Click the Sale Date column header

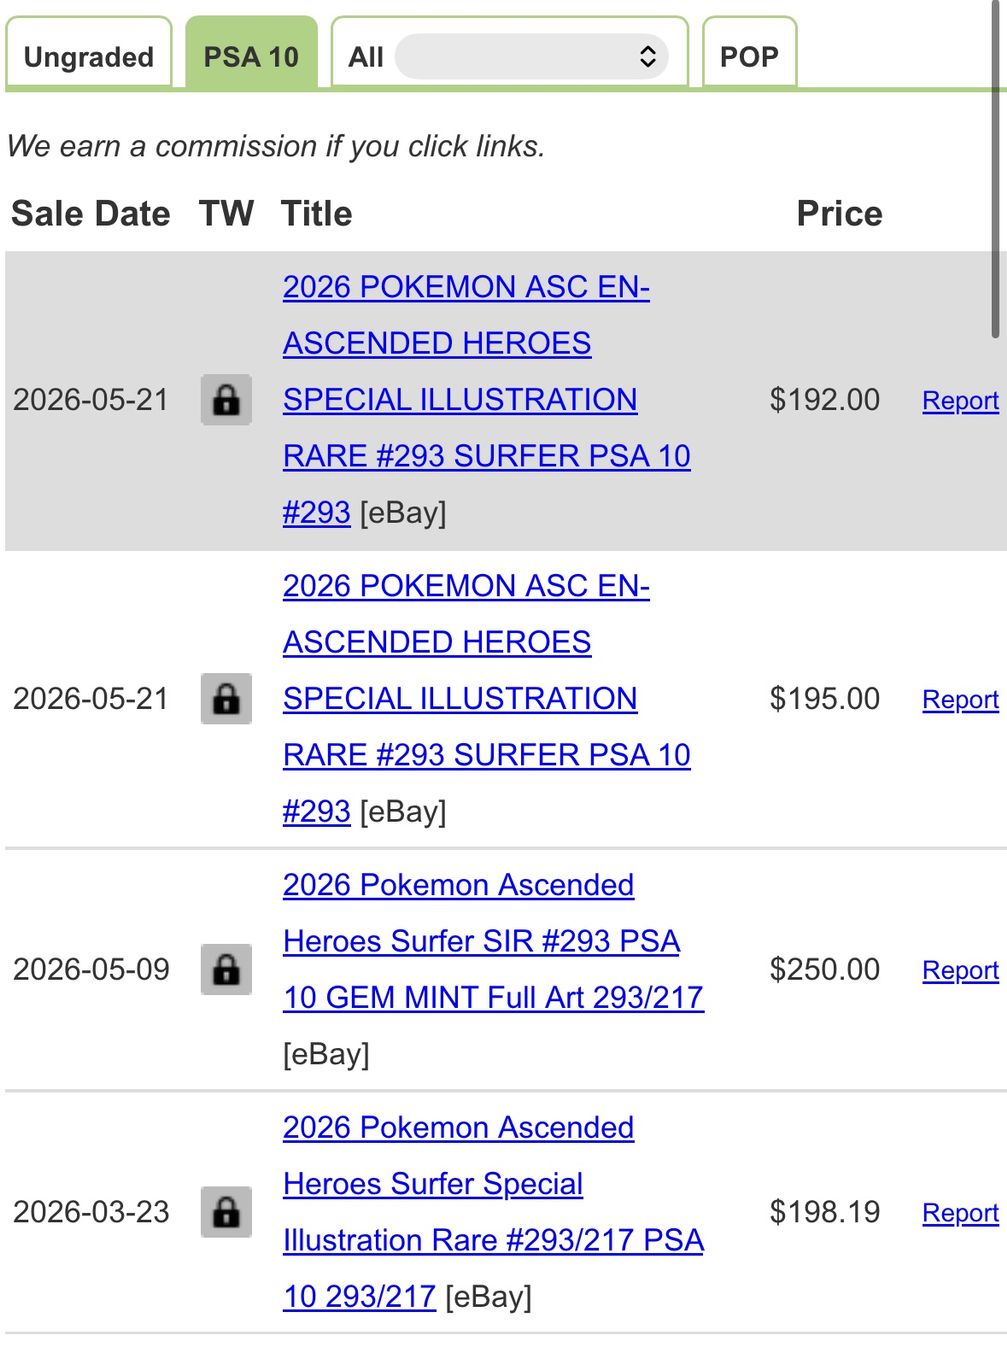pos(91,214)
